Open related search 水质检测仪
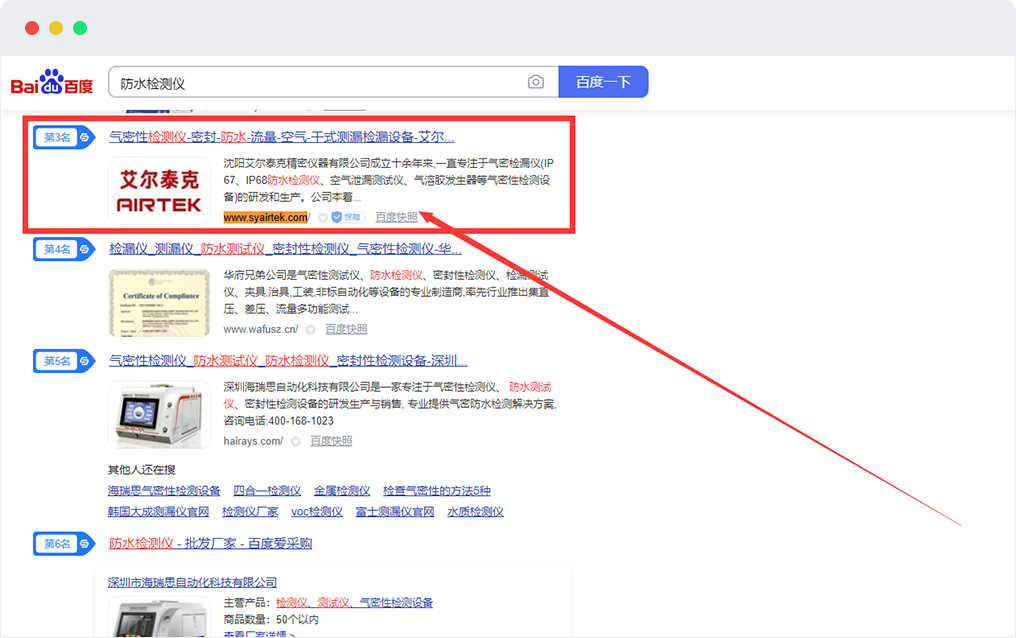The image size is (1016, 638). (x=476, y=512)
